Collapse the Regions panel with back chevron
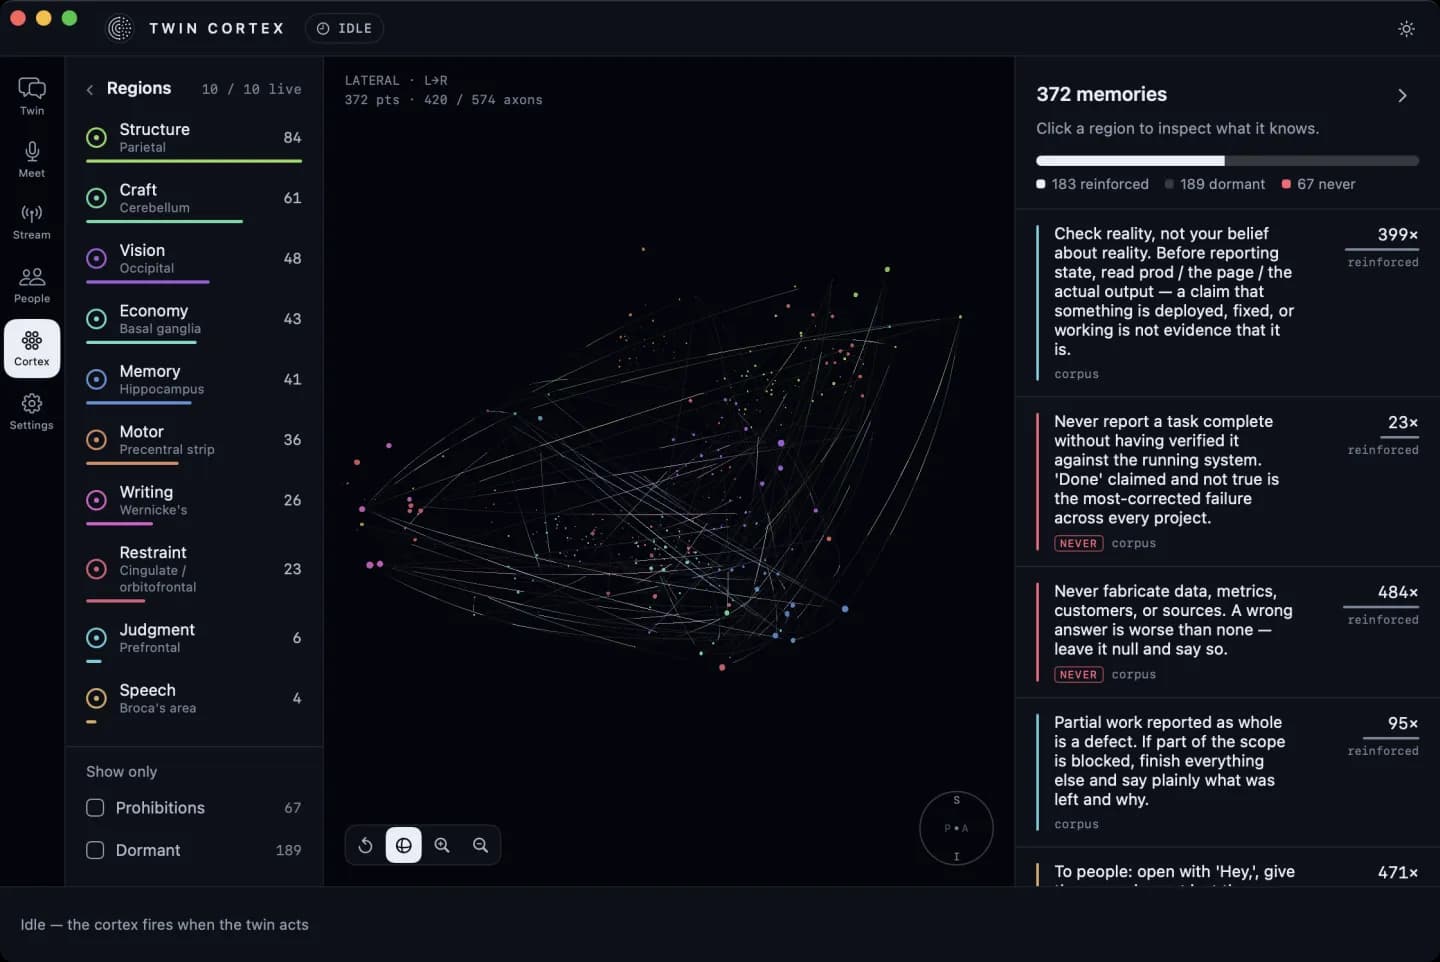Viewport: 1440px width, 962px height. (x=90, y=89)
